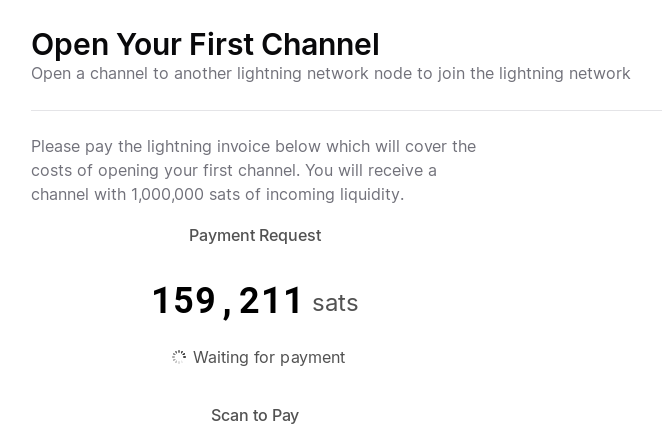Viewport: 662px width, 432px height.
Task: Click the 159,211 amount value
Action: (227, 301)
